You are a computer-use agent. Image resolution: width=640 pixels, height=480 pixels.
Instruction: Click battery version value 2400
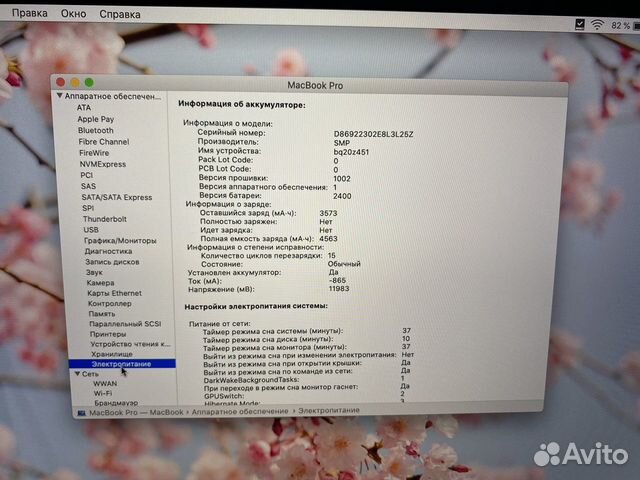click(342, 196)
